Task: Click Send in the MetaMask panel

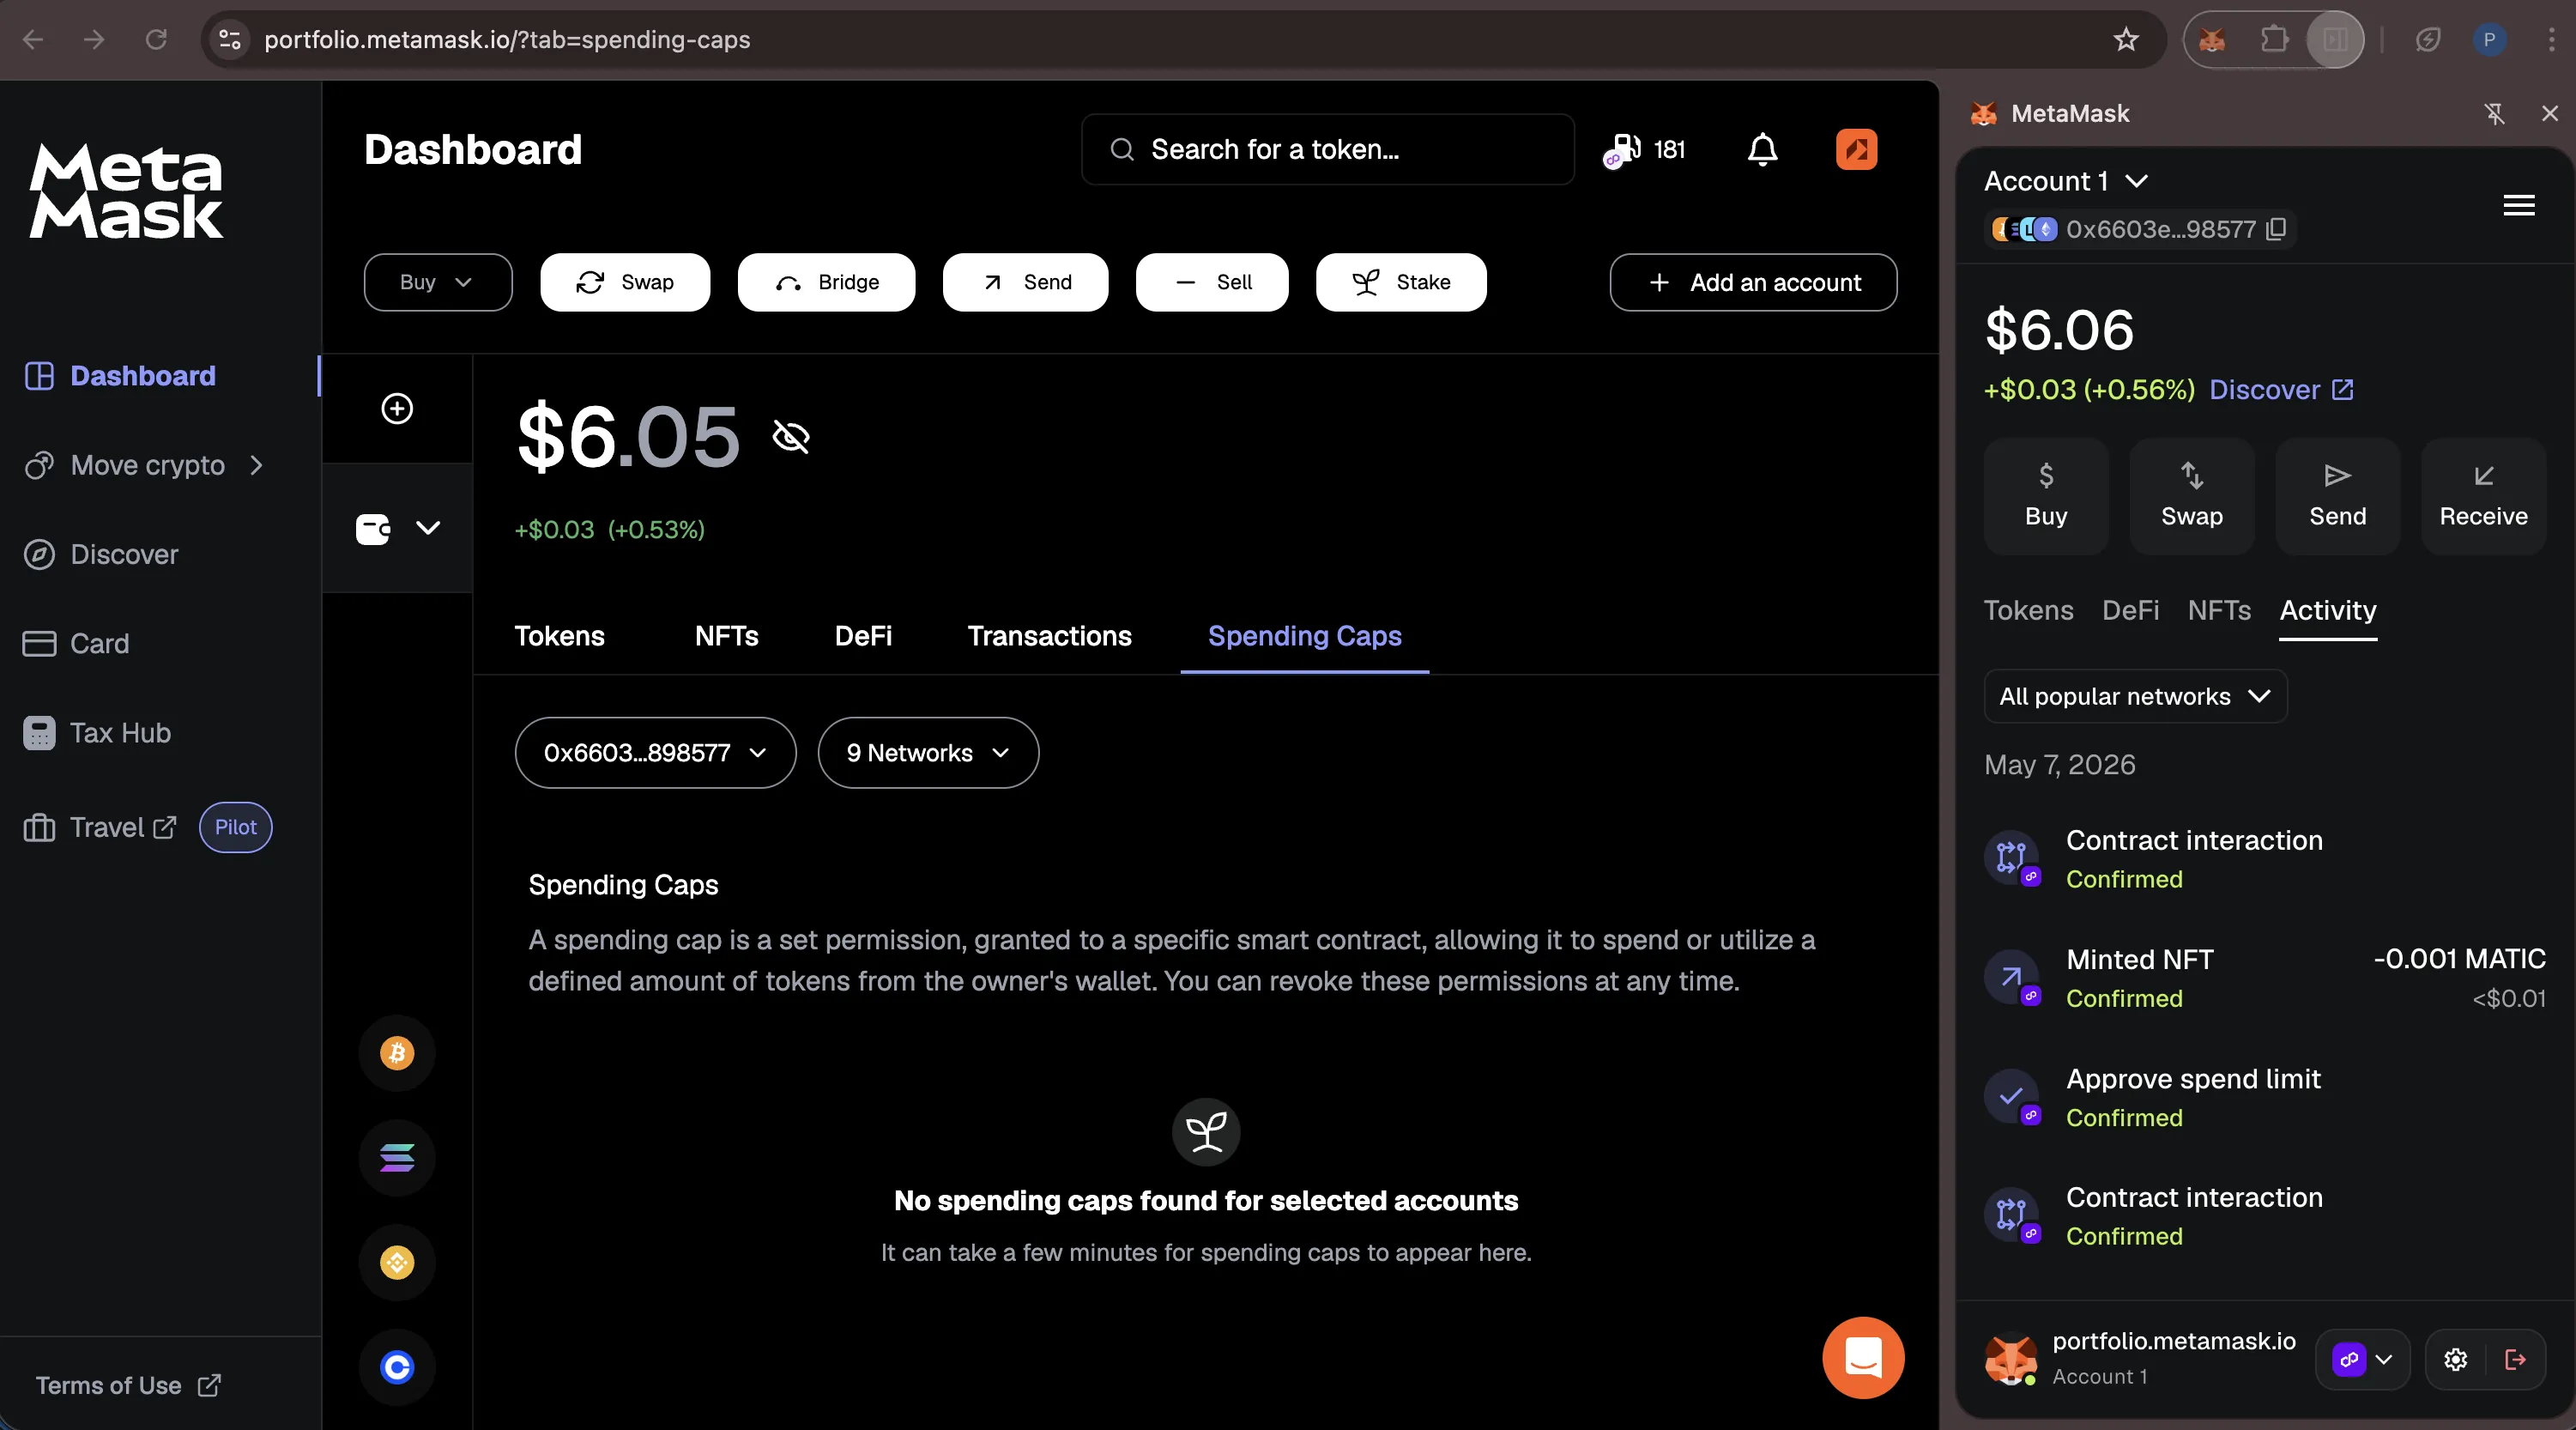Action: click(x=2337, y=496)
